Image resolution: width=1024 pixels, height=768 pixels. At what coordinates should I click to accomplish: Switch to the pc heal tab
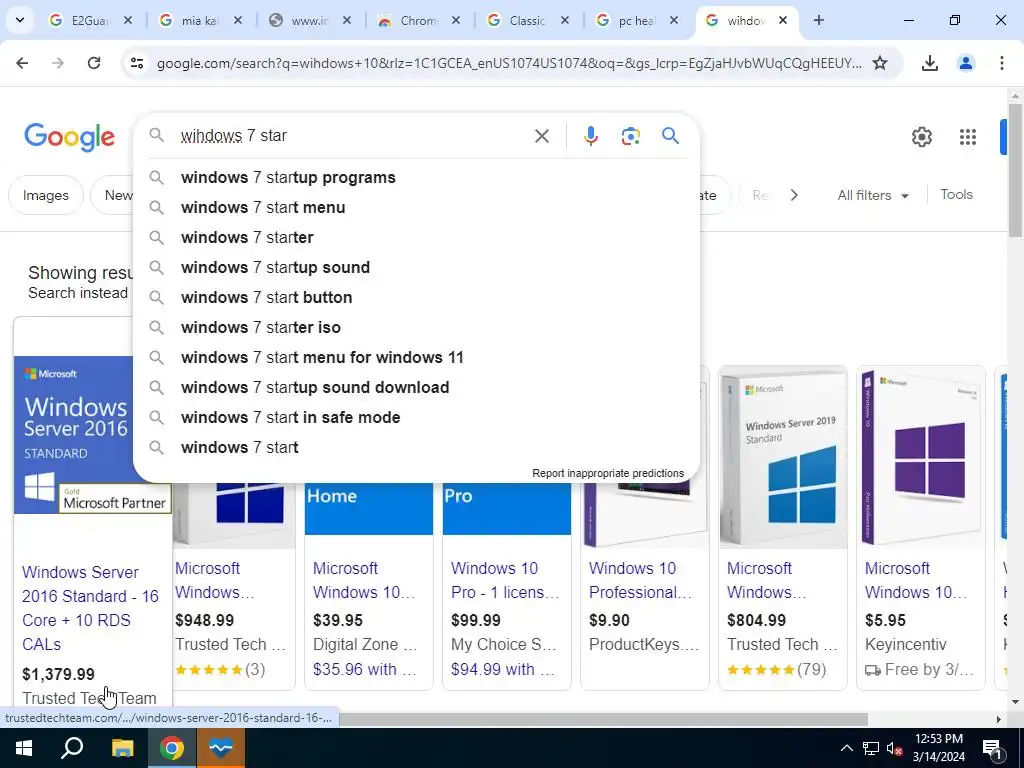tap(635, 21)
